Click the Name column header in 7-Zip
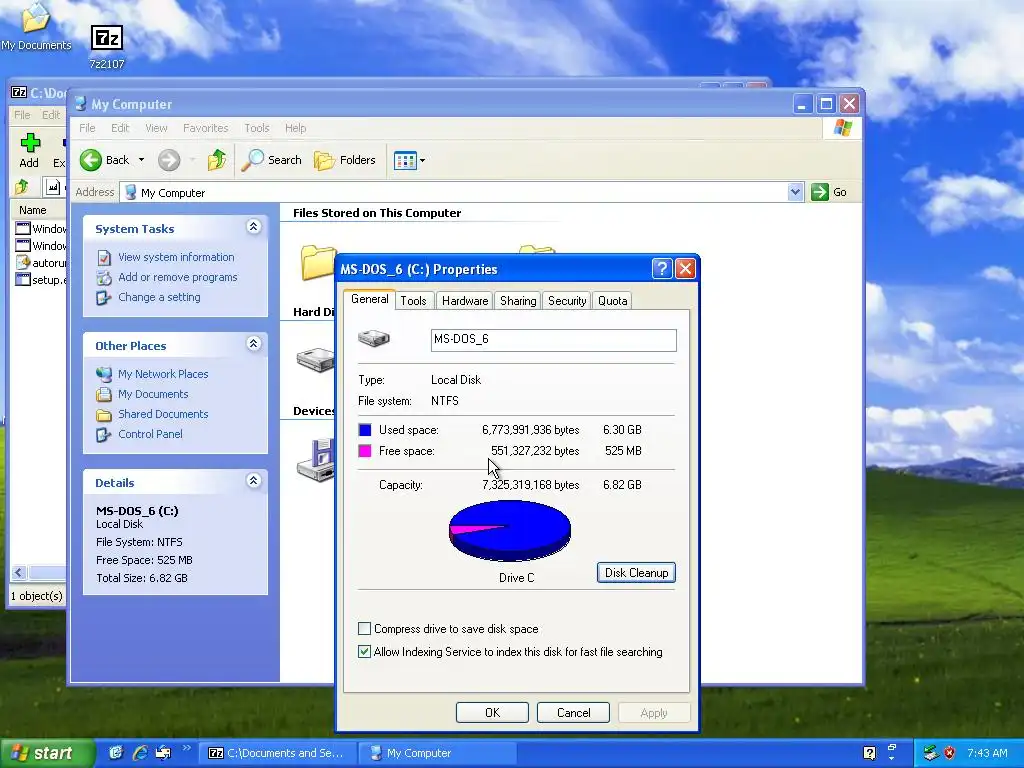Image resolution: width=1024 pixels, height=768 pixels. click(x=38, y=210)
